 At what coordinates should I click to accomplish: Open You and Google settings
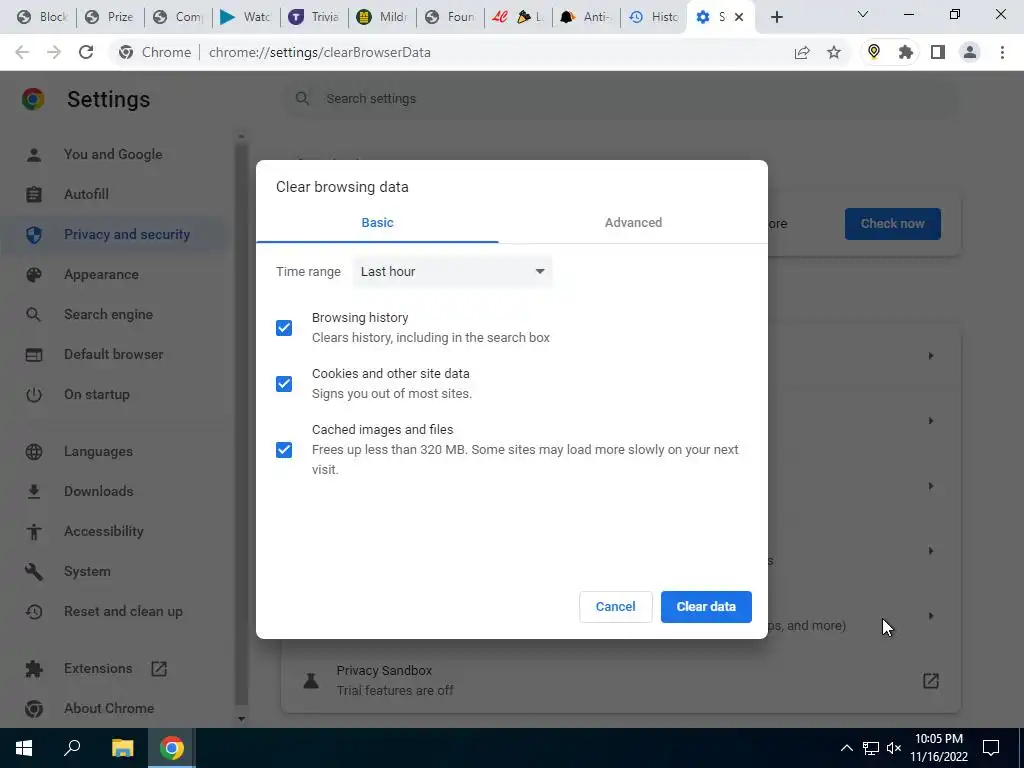(113, 154)
